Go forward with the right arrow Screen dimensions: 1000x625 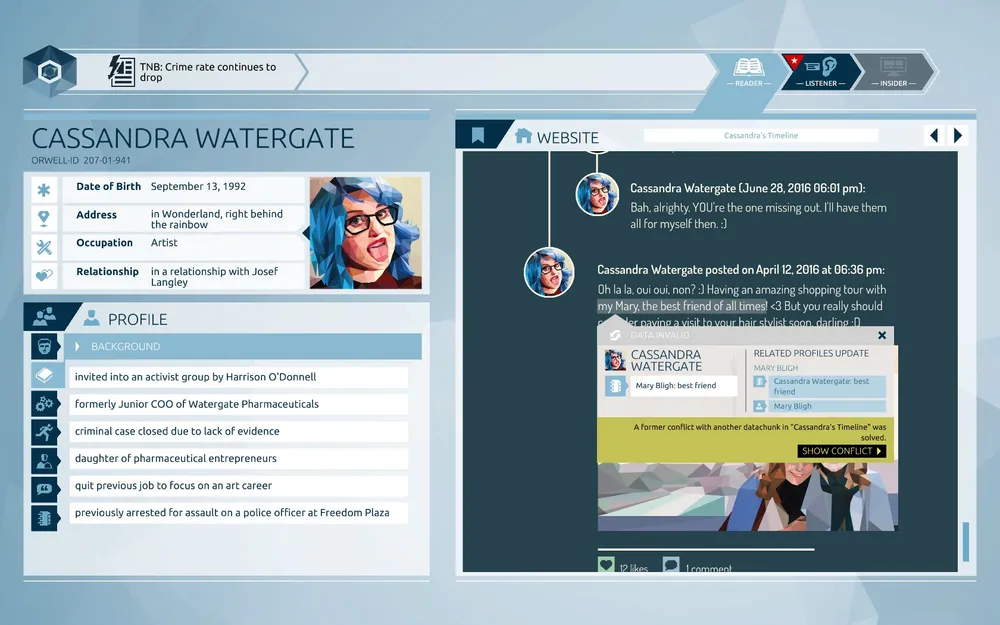pyautogui.click(x=958, y=135)
